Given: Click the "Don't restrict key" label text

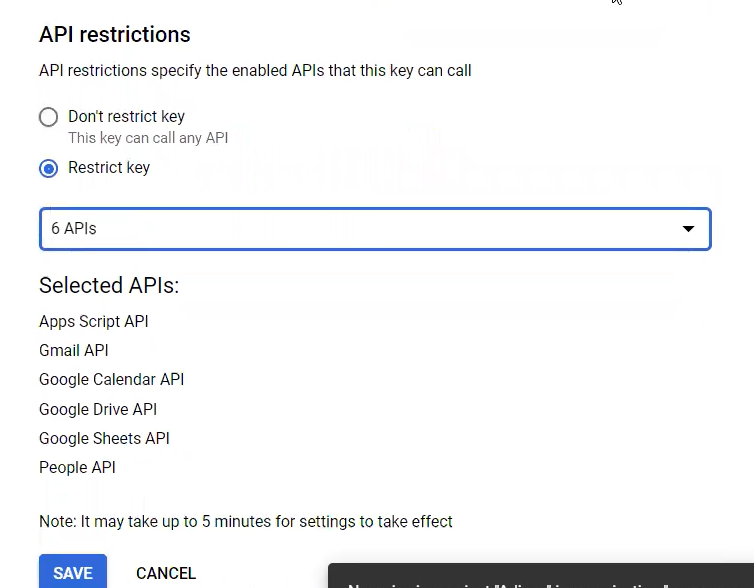Looking at the screenshot, I should (x=126, y=116).
